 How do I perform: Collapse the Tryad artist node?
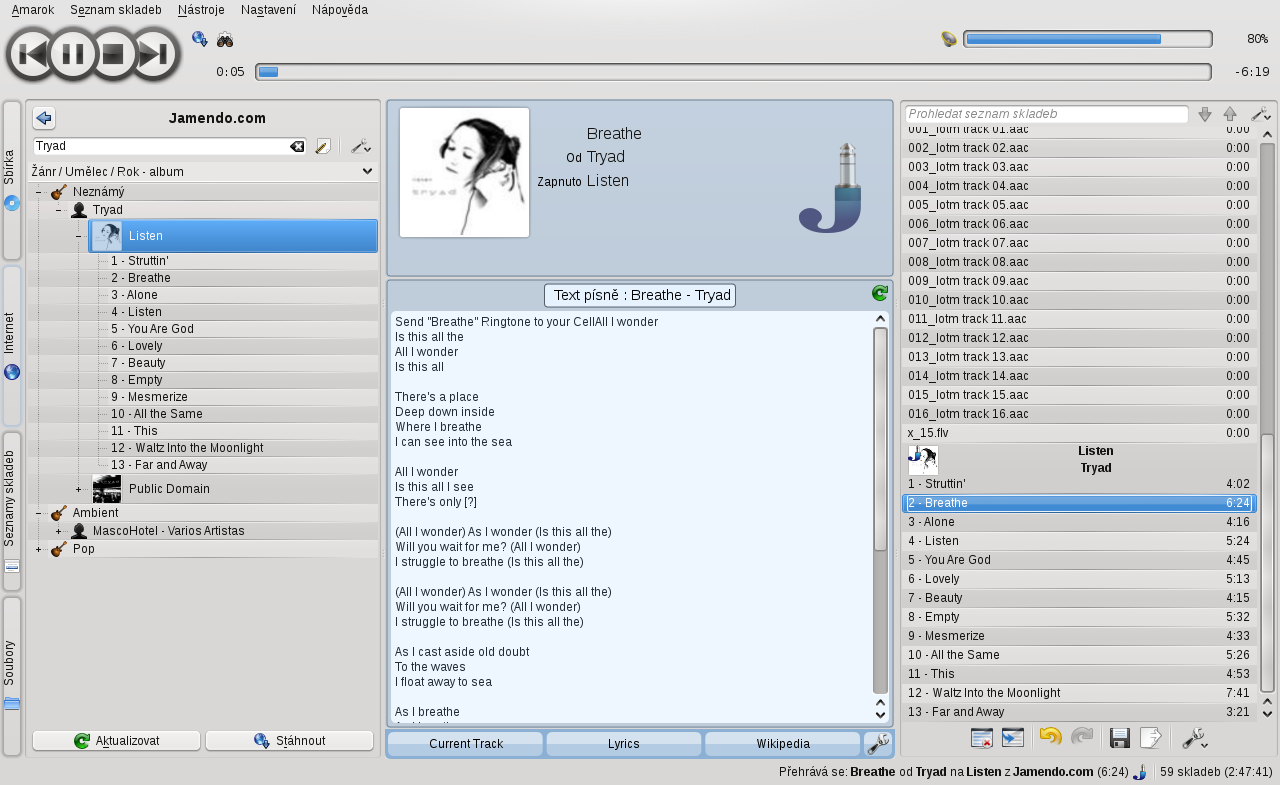point(59,210)
